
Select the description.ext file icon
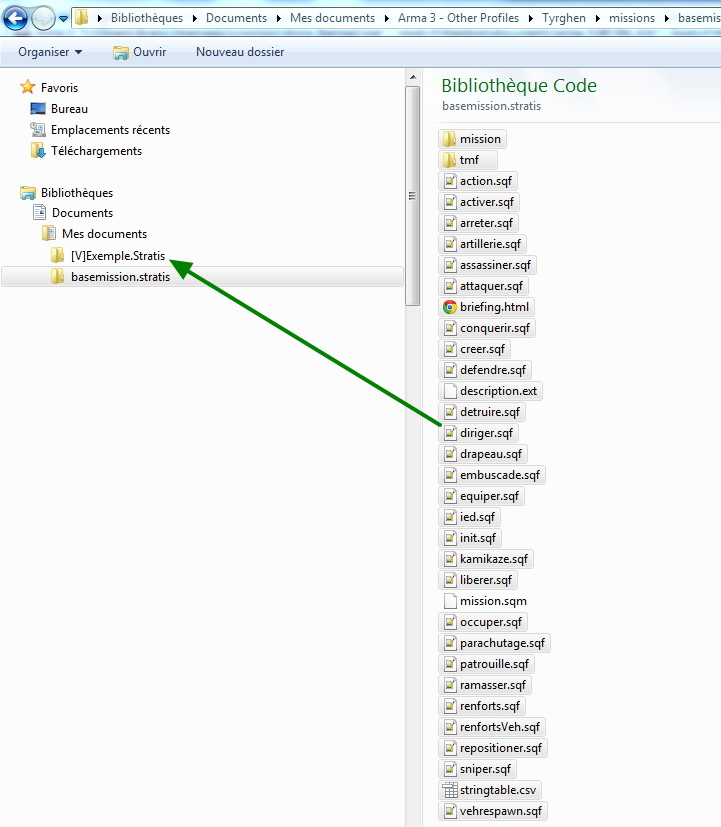[x=449, y=391]
